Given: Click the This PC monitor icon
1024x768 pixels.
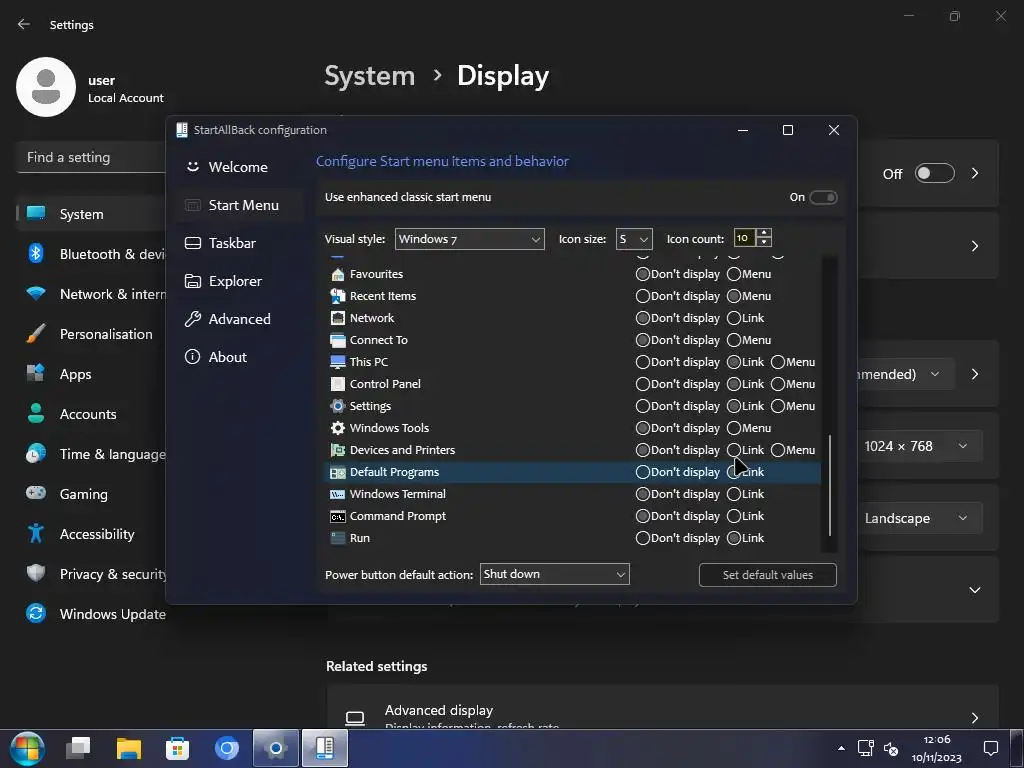Looking at the screenshot, I should [338, 362].
